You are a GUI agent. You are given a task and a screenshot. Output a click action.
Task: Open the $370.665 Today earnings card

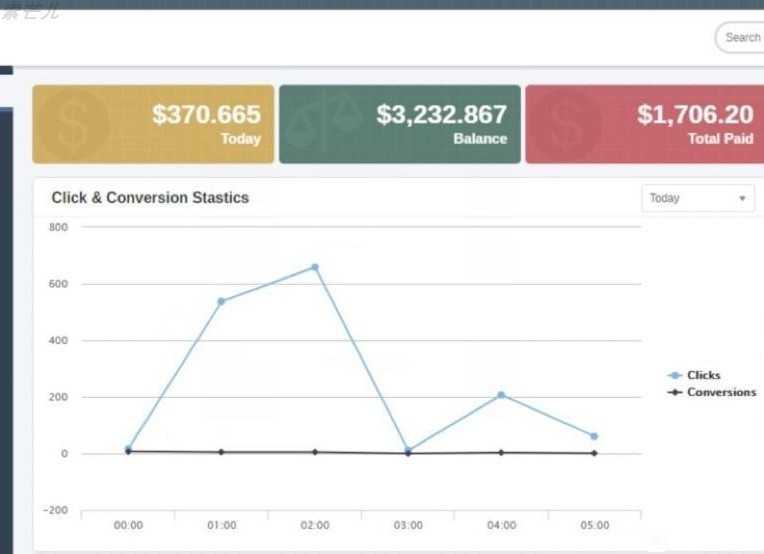(153, 124)
